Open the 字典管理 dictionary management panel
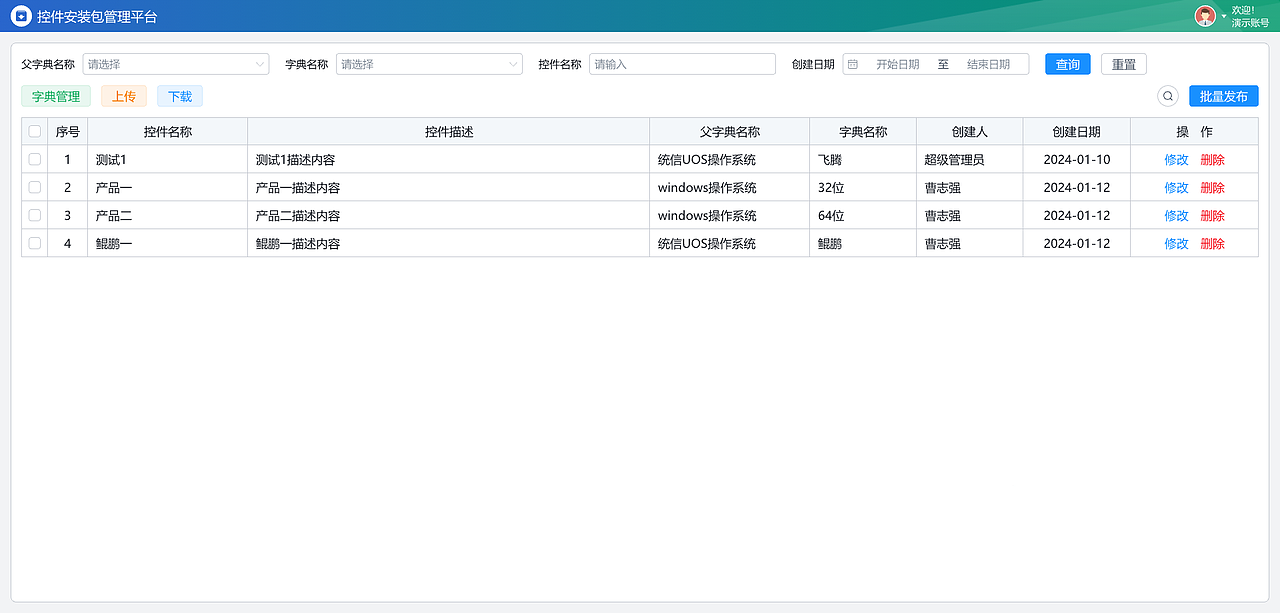 (x=56, y=96)
